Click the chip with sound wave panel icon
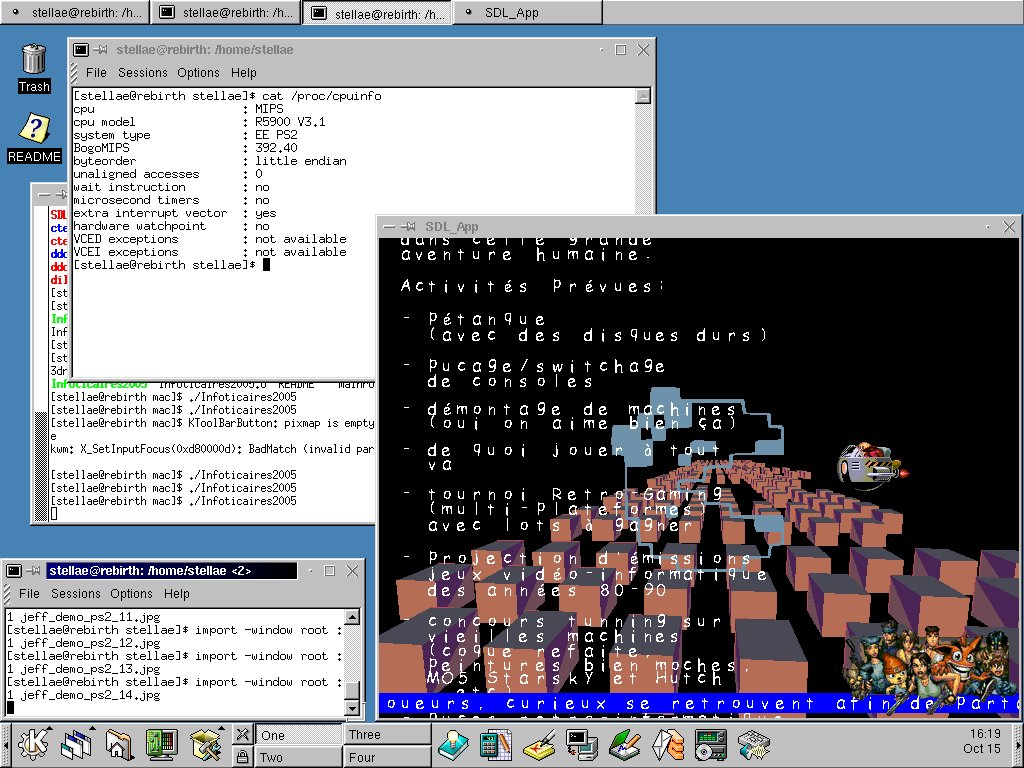This screenshot has height=768, width=1024. point(754,744)
